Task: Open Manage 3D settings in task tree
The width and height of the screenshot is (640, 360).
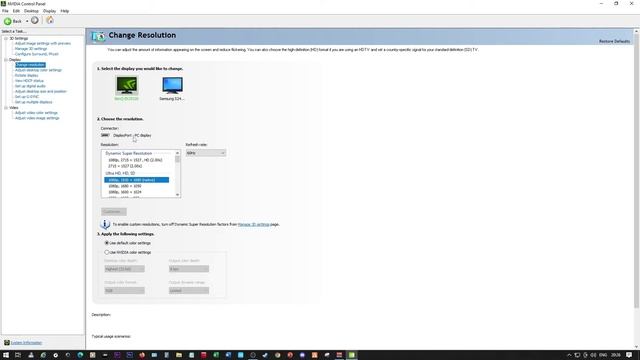Action: [x=31, y=49]
